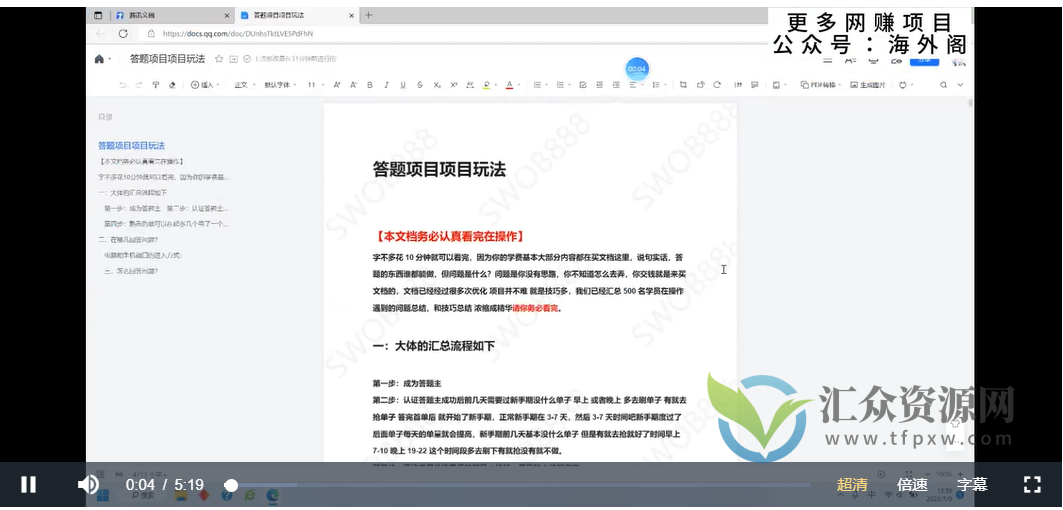Screen dimensions: 1063x510
Task: Click the redo arrow in toolbar
Action: click(x=139, y=85)
